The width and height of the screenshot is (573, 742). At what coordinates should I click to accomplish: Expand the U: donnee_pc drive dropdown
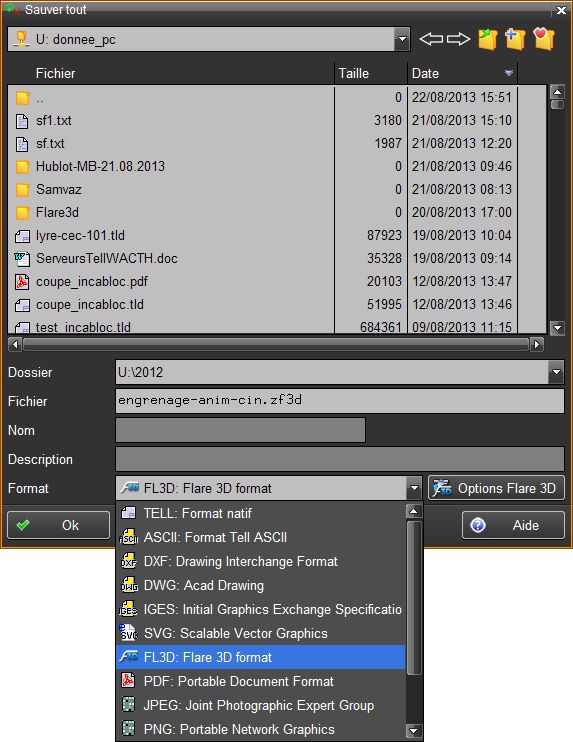point(402,39)
